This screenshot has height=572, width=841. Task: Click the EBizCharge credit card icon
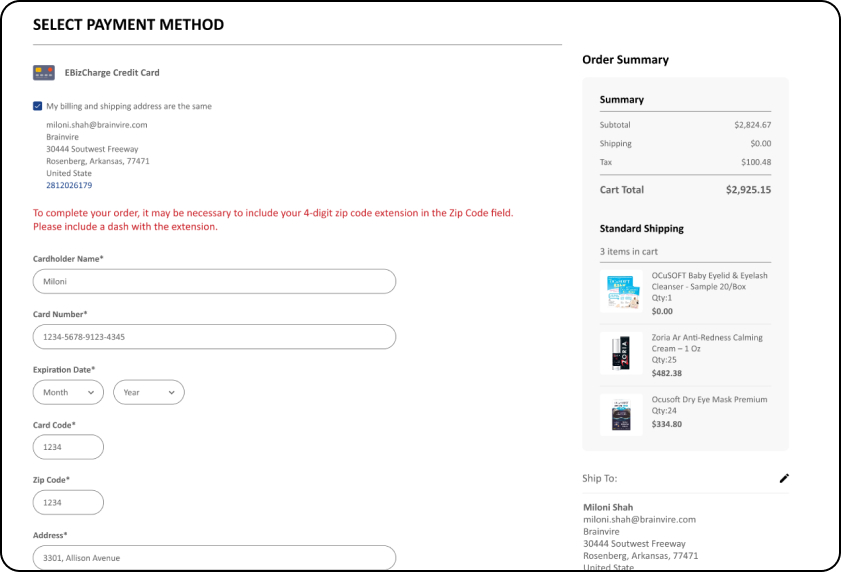click(x=43, y=72)
